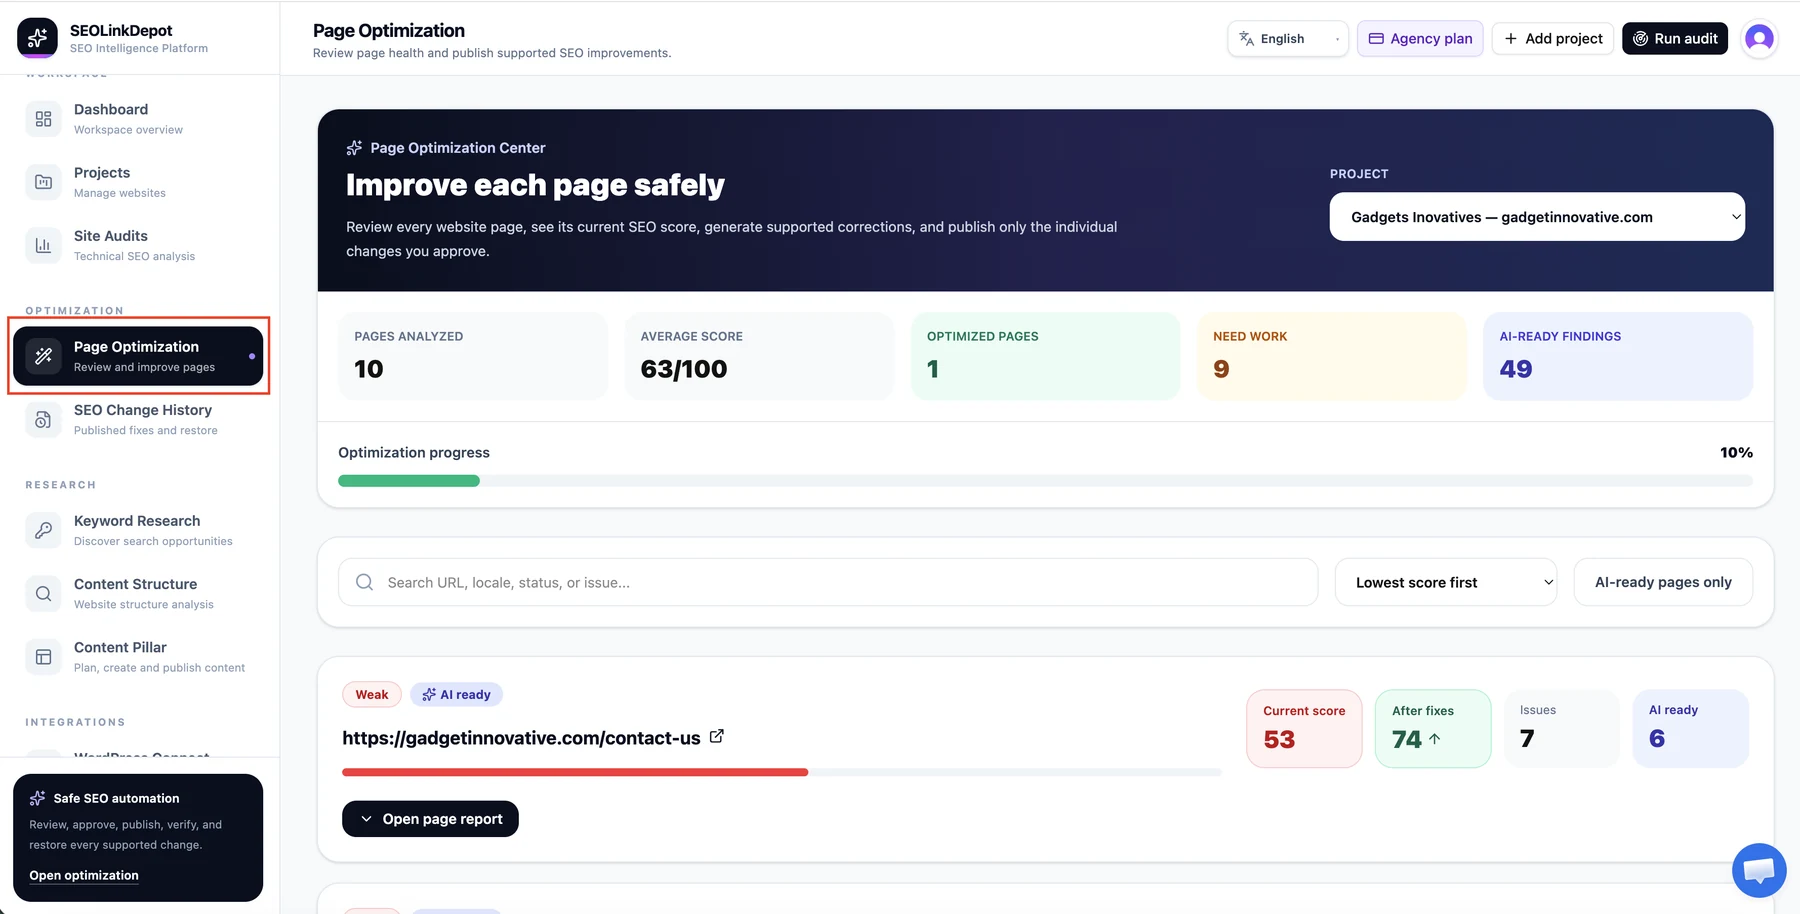Click the Projects folder icon

[x=43, y=182]
